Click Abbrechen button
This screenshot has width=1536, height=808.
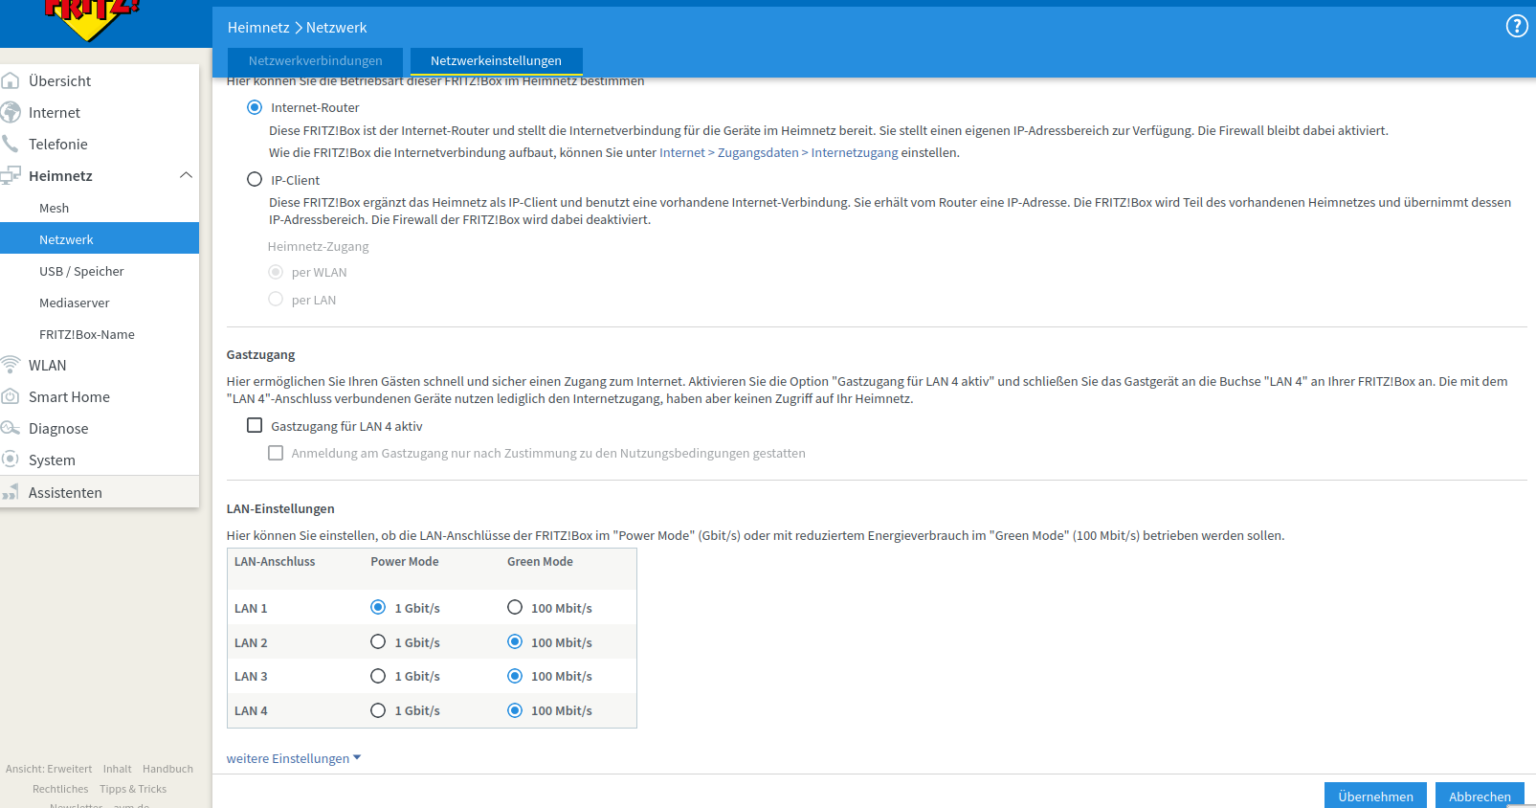(x=1480, y=796)
